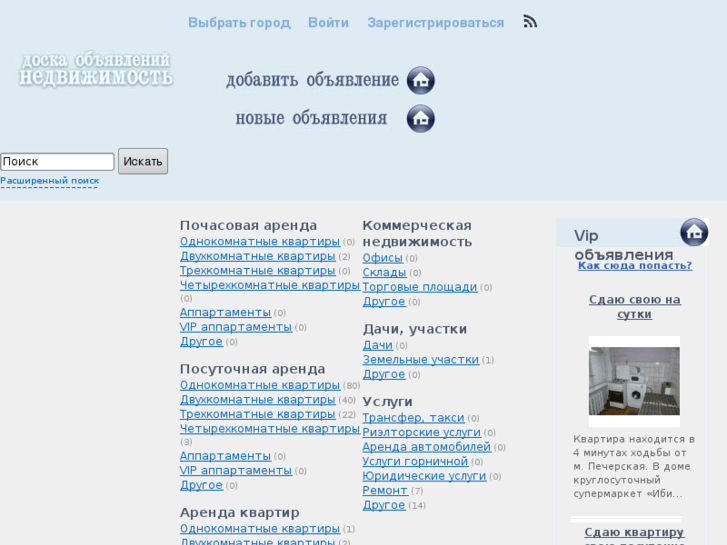Open VIP аппартаменты under Посуточная аренда
Image resolution: width=727 pixels, height=545 pixels.
pyautogui.click(x=236, y=471)
